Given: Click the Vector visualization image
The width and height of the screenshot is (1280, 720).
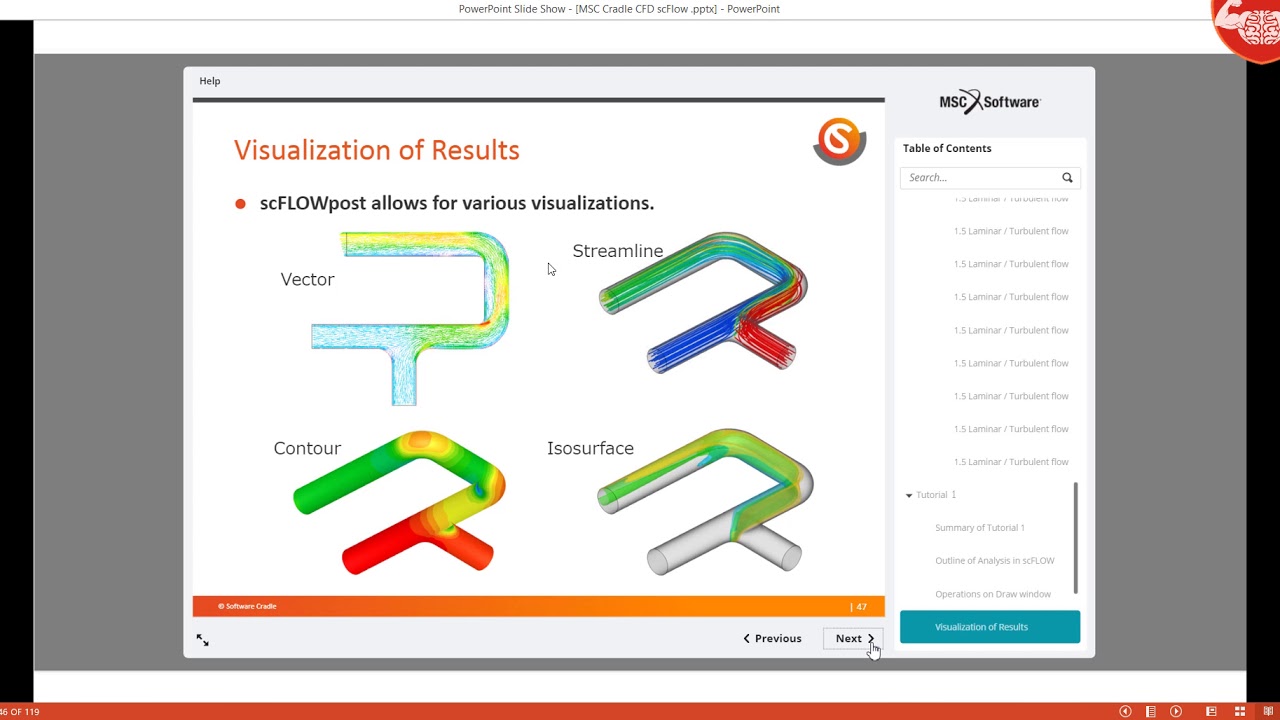Looking at the screenshot, I should [x=410, y=319].
